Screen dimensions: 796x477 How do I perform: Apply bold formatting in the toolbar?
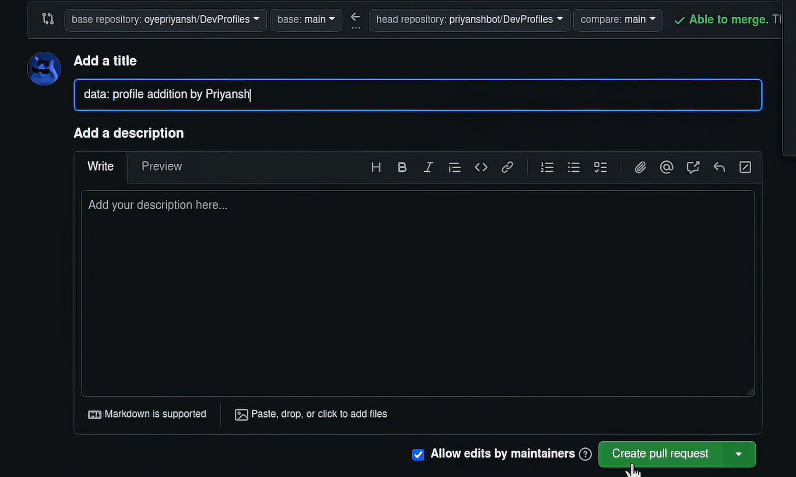click(x=402, y=167)
